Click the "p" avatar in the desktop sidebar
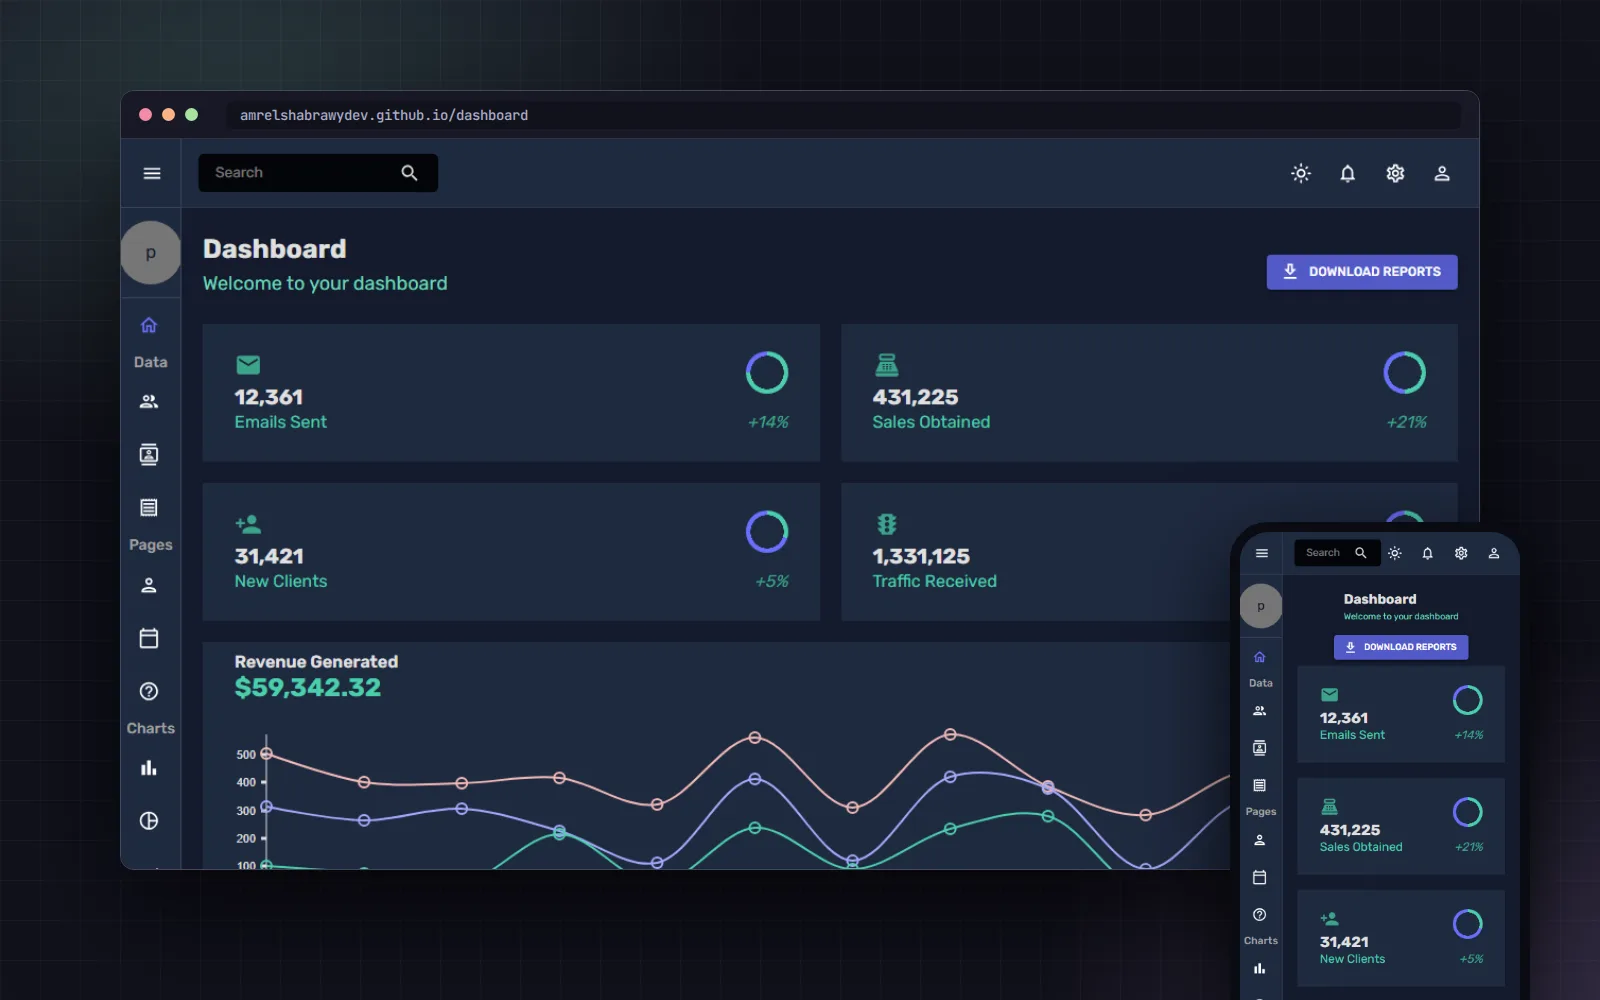The height and width of the screenshot is (1000, 1600). click(x=151, y=253)
